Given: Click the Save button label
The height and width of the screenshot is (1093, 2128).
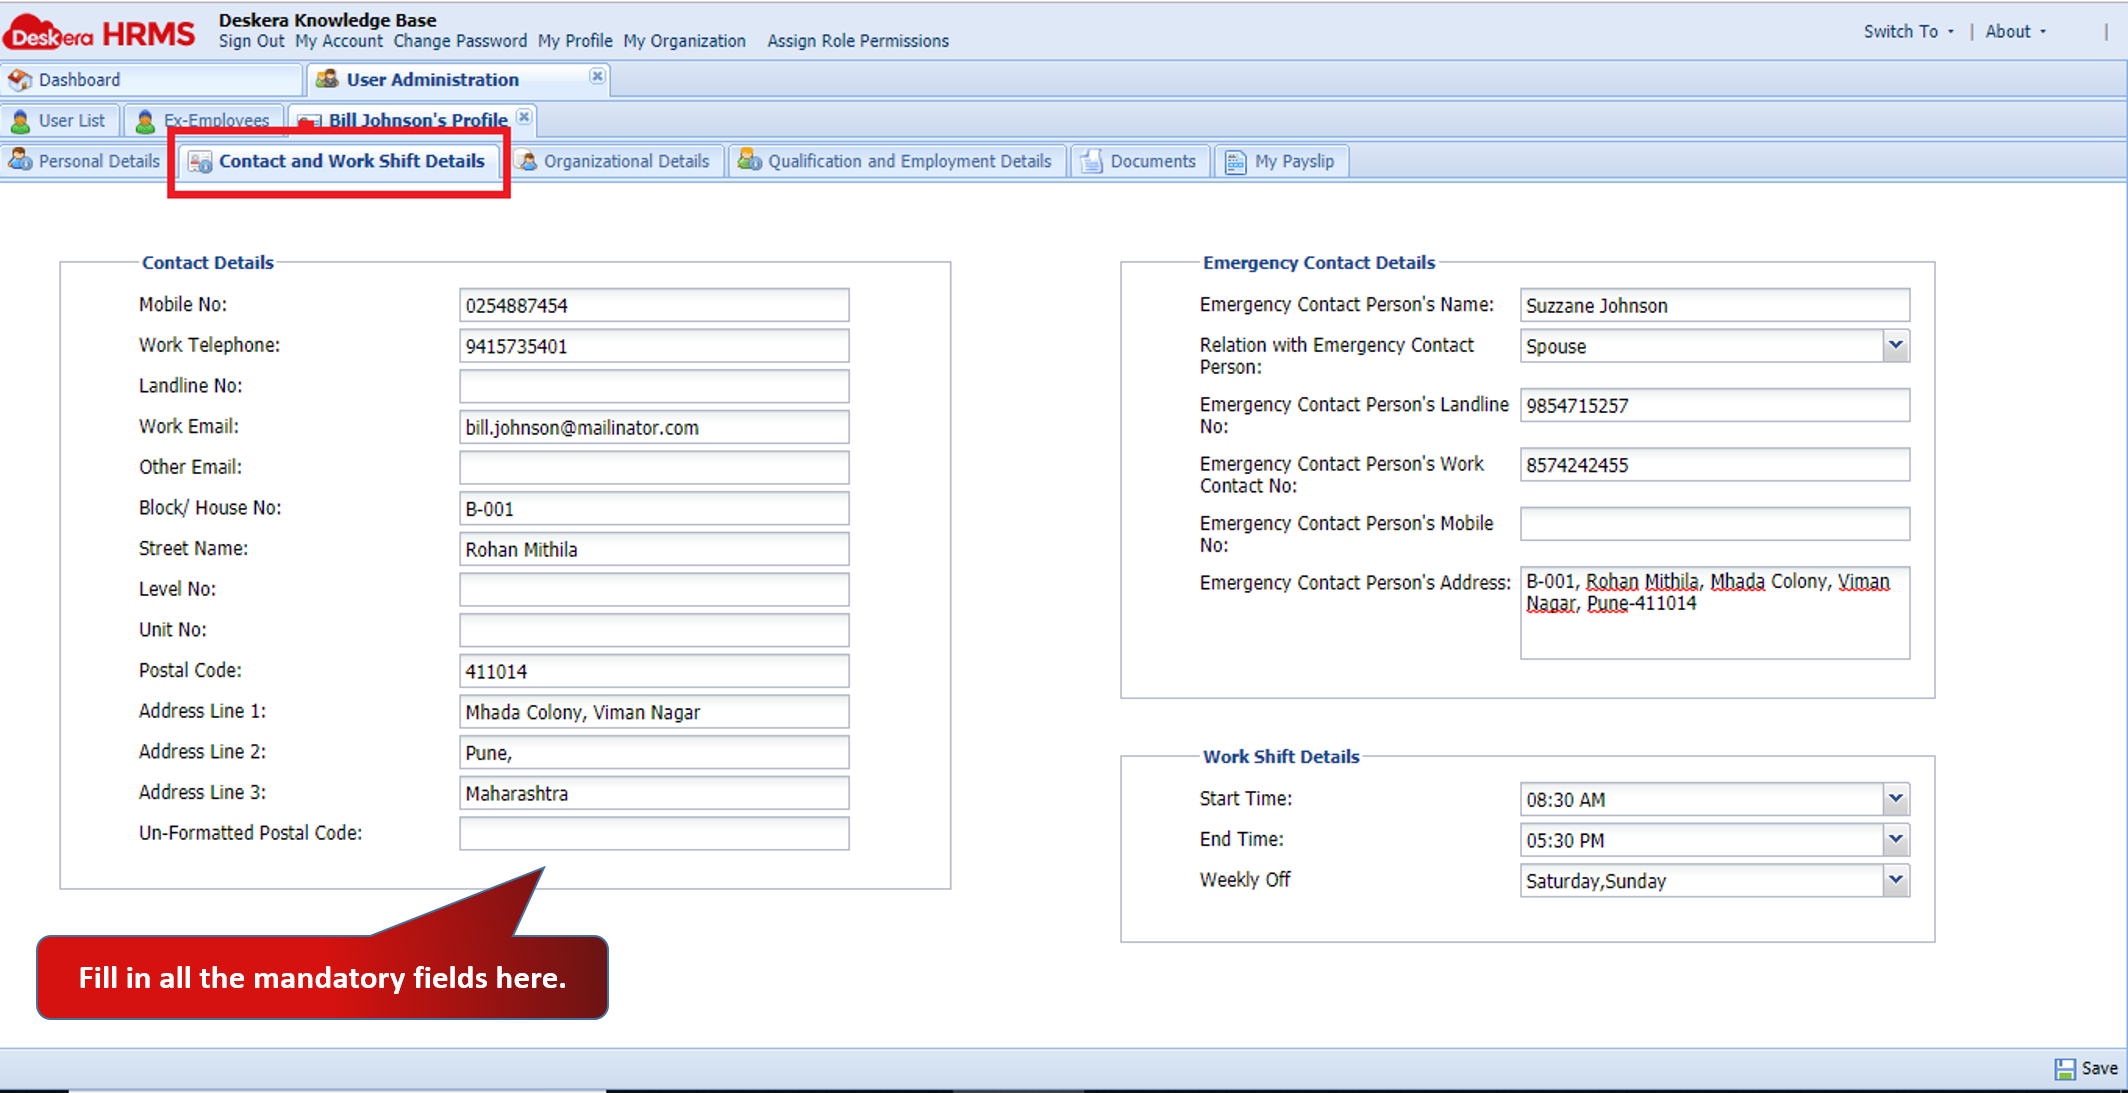Looking at the screenshot, I should (x=2099, y=1068).
